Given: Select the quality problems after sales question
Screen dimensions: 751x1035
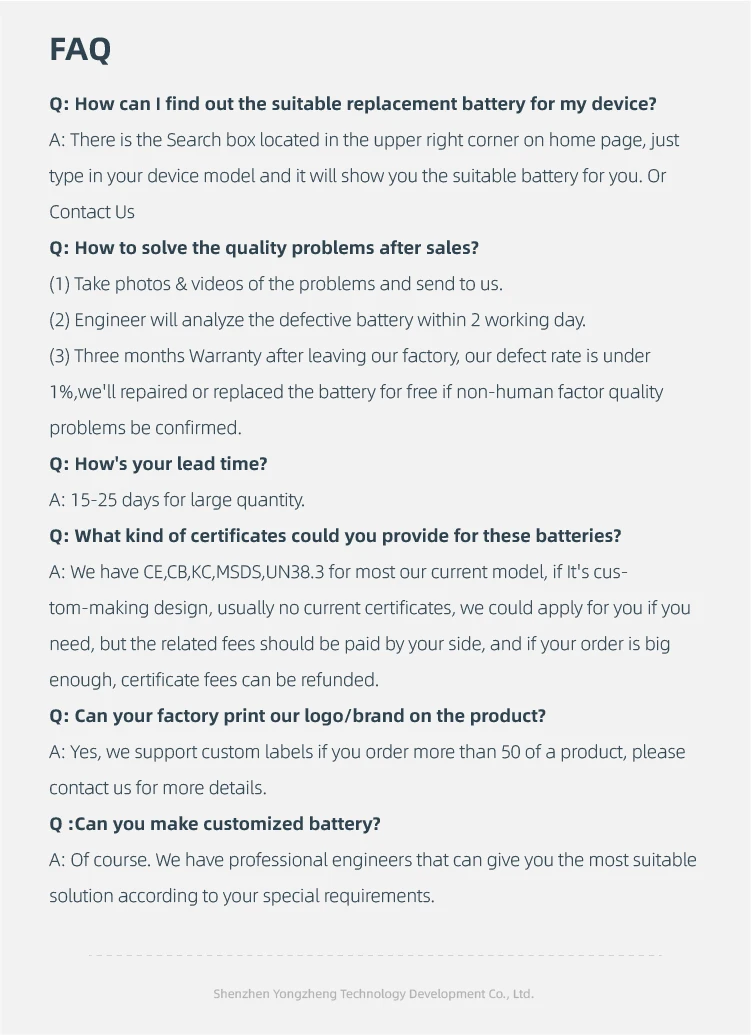Looking at the screenshot, I should pyautogui.click(x=264, y=248).
